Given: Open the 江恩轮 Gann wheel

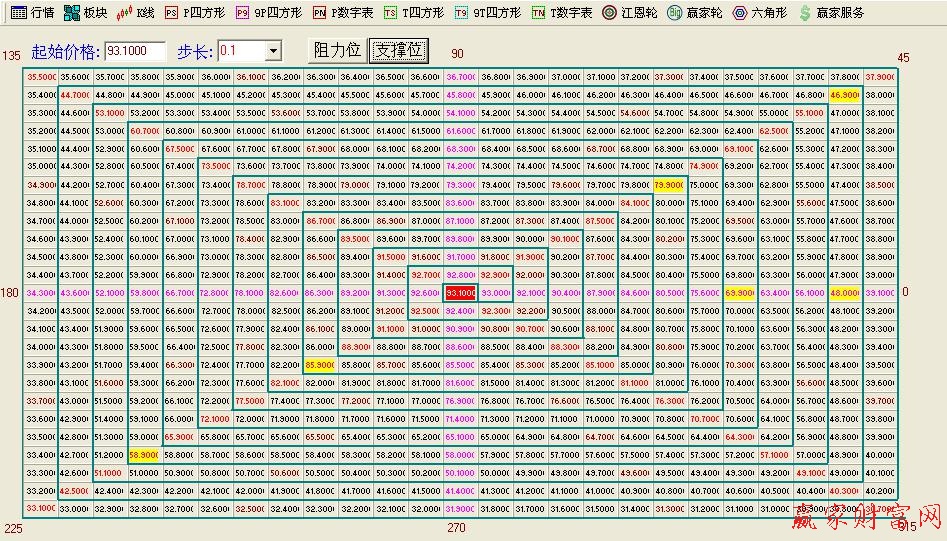Looking at the screenshot, I should tap(630, 13).
